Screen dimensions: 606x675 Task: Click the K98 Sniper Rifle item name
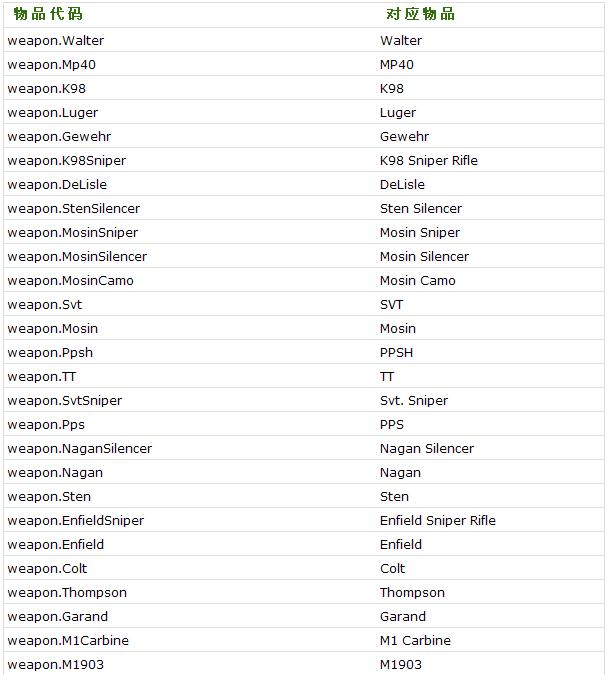[429, 161]
